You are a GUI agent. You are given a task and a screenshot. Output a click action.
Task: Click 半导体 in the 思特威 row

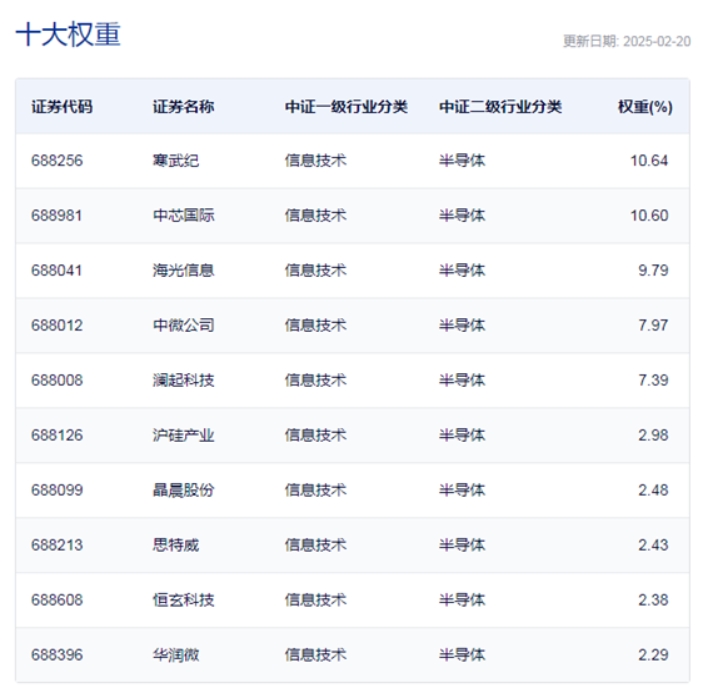pos(462,545)
